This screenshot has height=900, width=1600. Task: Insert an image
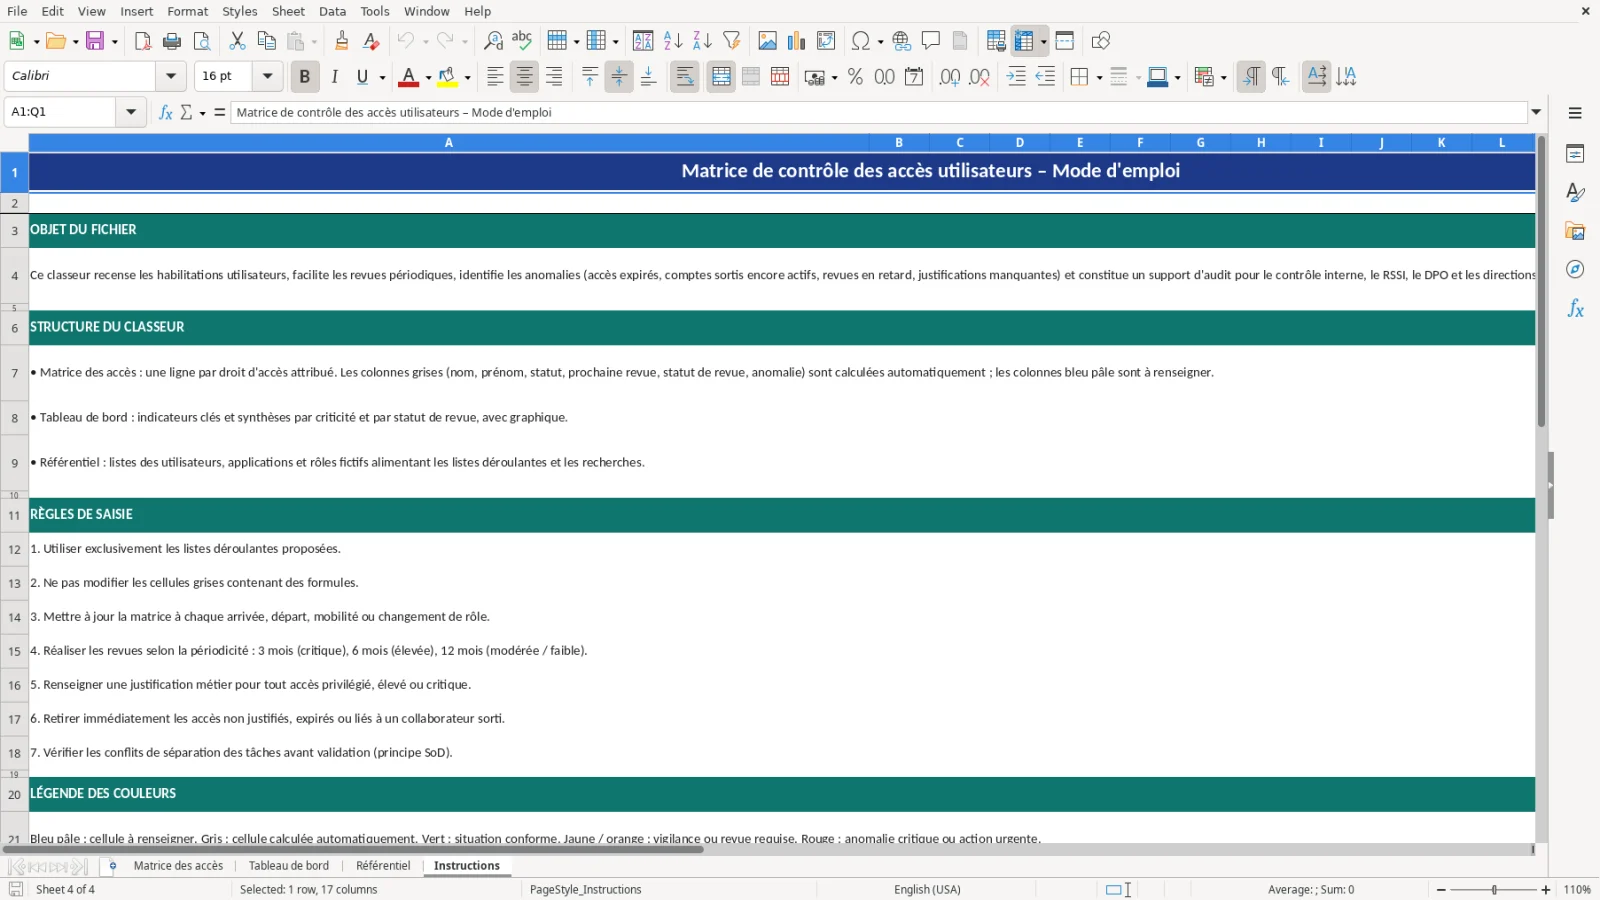(768, 41)
